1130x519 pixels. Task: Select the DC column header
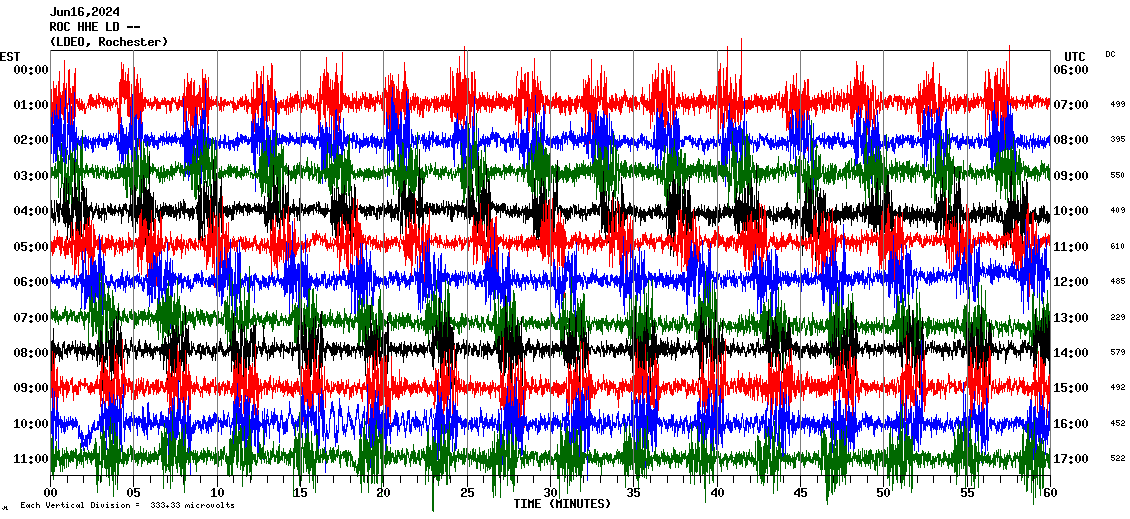pyautogui.click(x=1111, y=54)
